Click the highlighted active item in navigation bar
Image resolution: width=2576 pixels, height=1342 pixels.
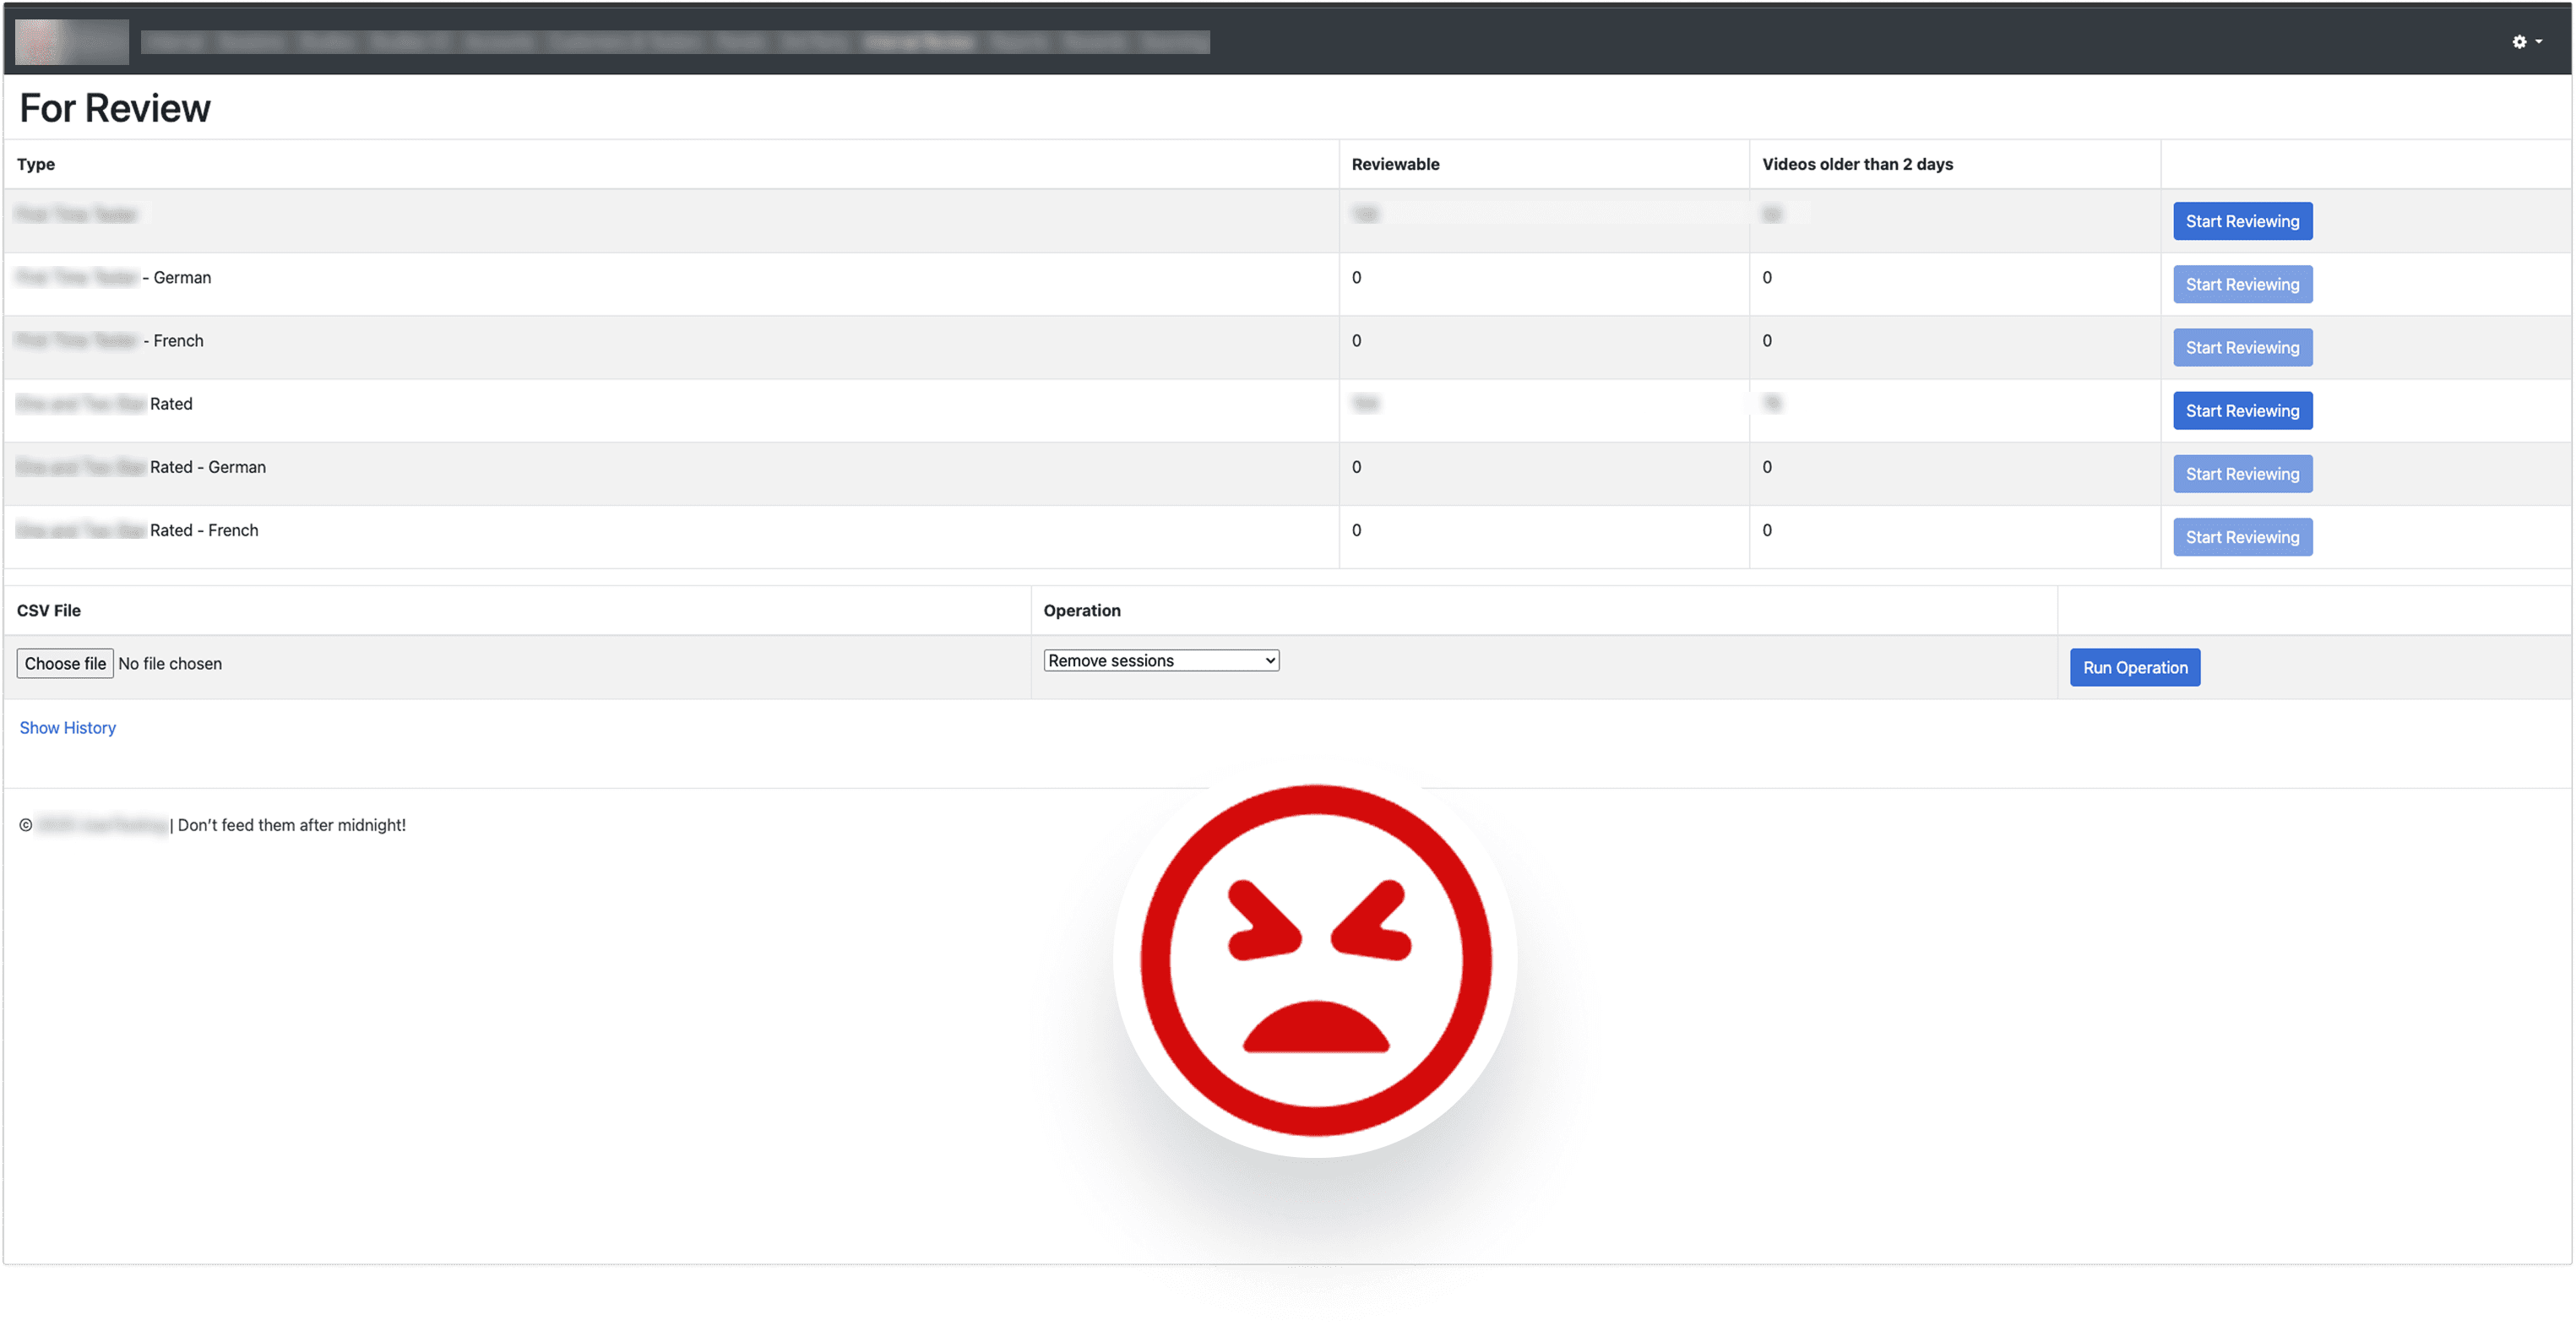pos(920,42)
